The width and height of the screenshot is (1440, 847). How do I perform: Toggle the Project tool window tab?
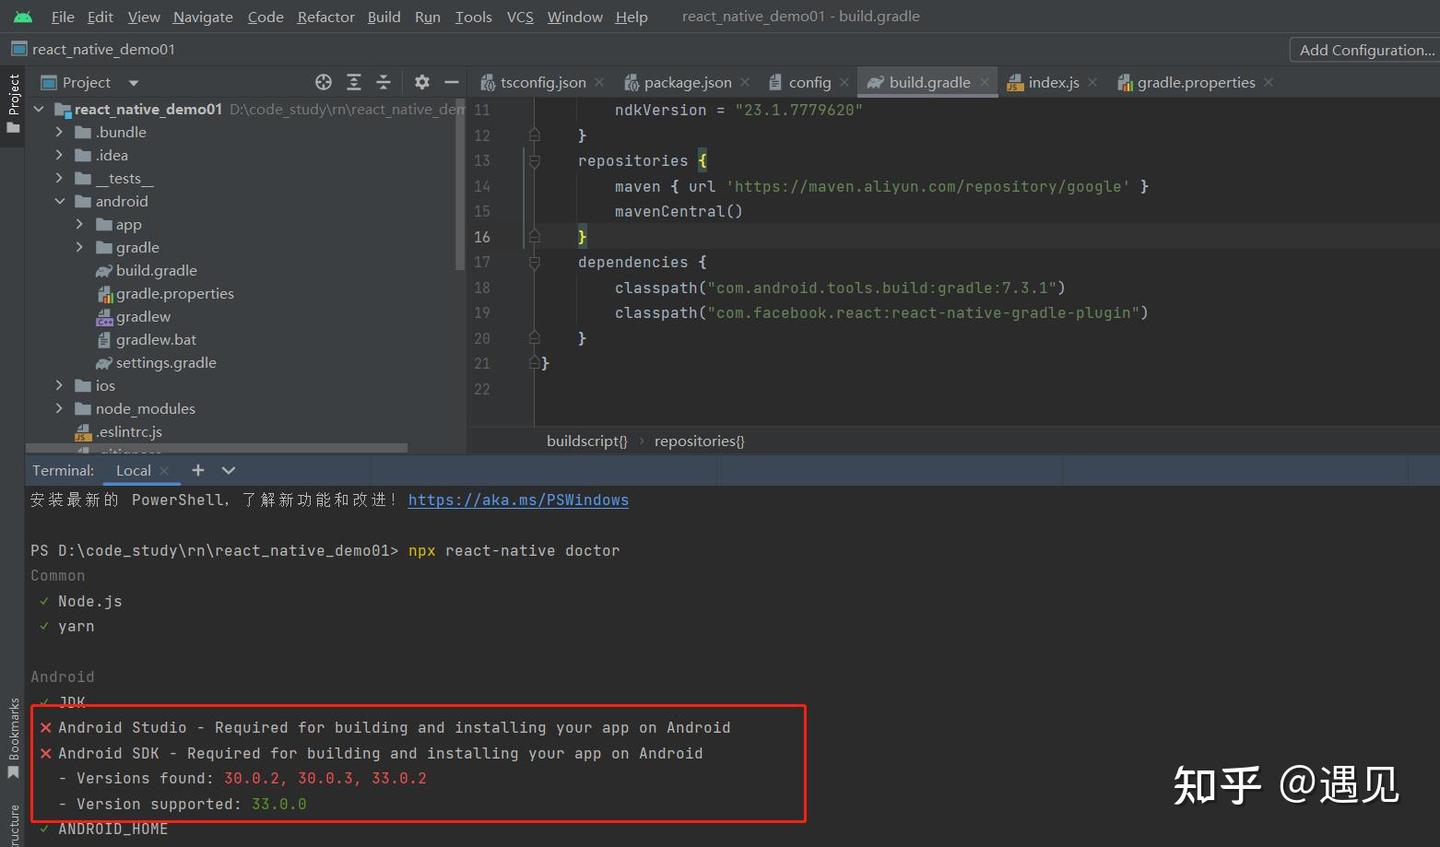13,100
